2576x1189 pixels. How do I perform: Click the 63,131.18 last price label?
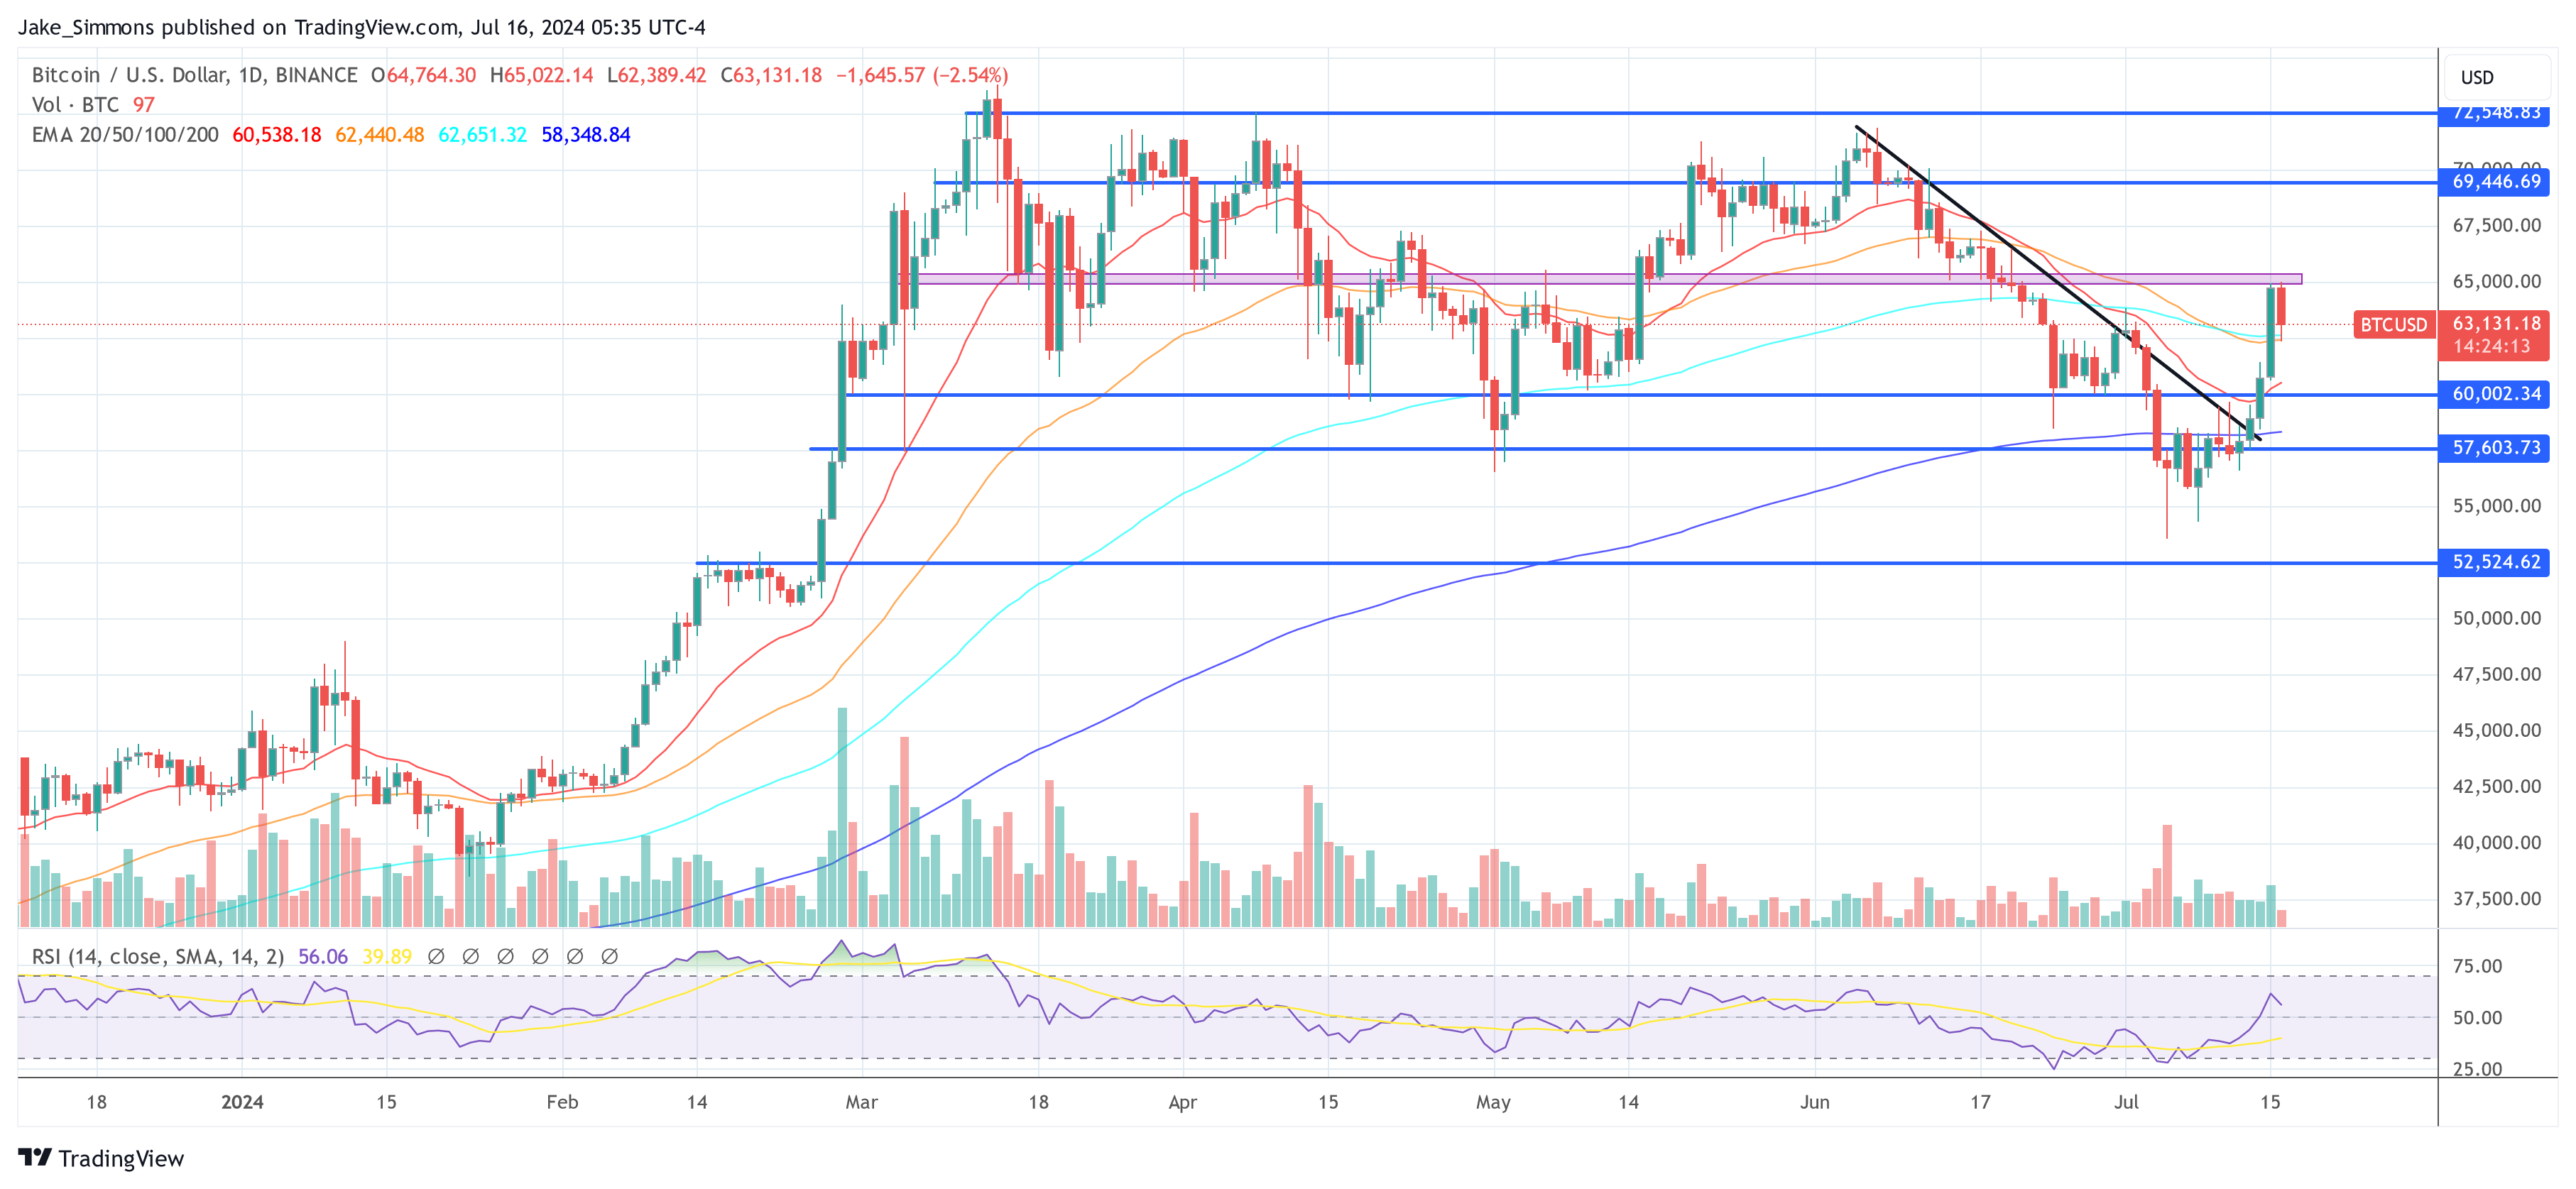click(x=2496, y=323)
